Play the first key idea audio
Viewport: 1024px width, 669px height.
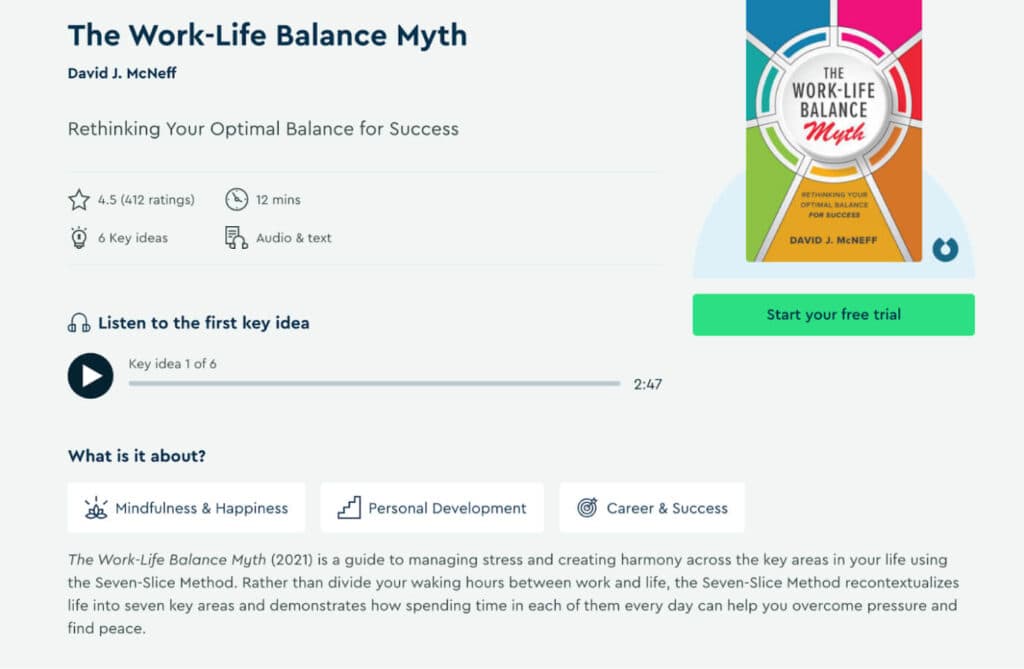click(90, 376)
